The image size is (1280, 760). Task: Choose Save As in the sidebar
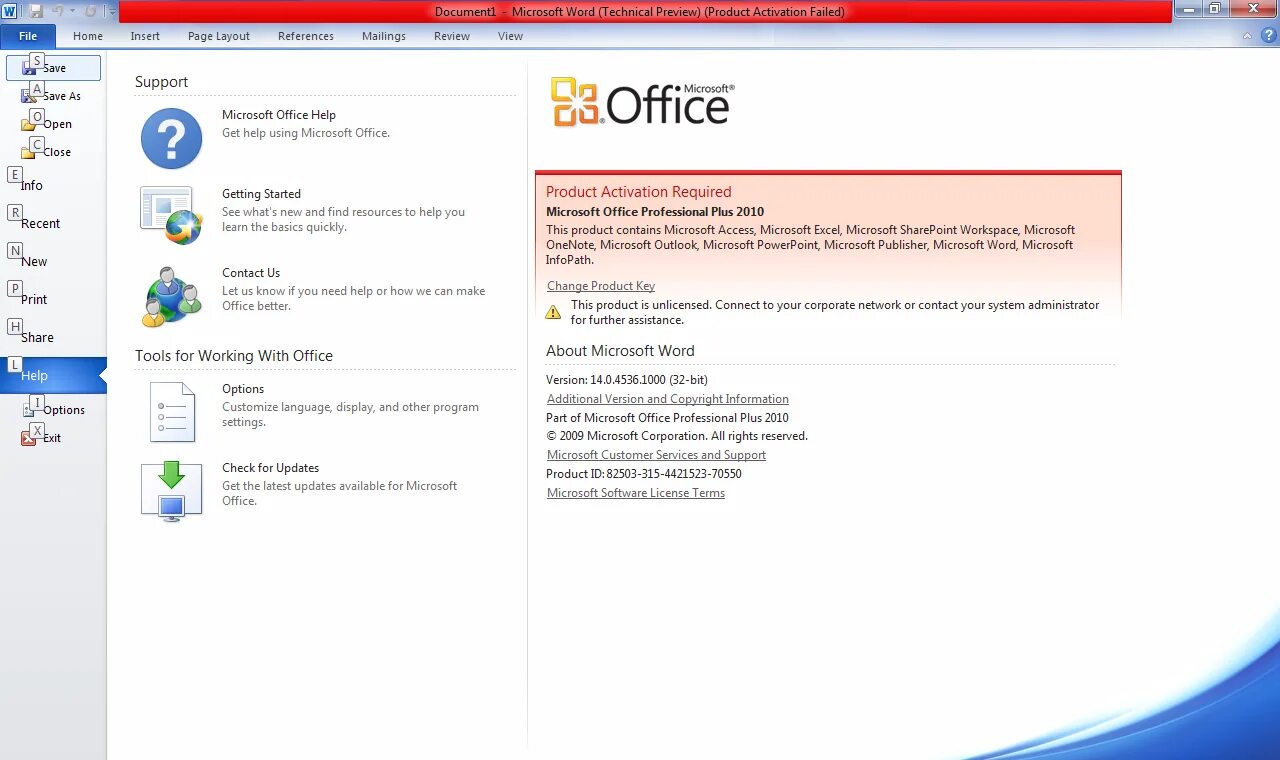[53, 96]
